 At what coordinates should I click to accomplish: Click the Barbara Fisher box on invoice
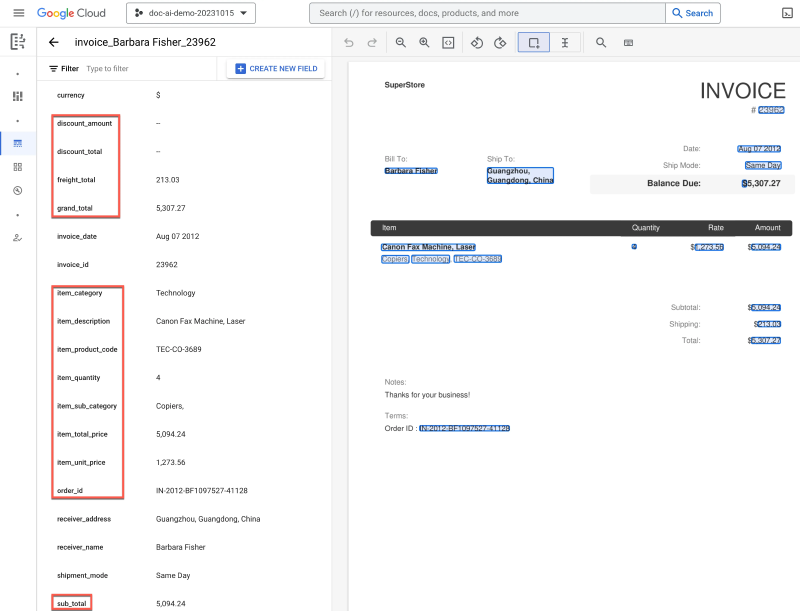click(411, 171)
